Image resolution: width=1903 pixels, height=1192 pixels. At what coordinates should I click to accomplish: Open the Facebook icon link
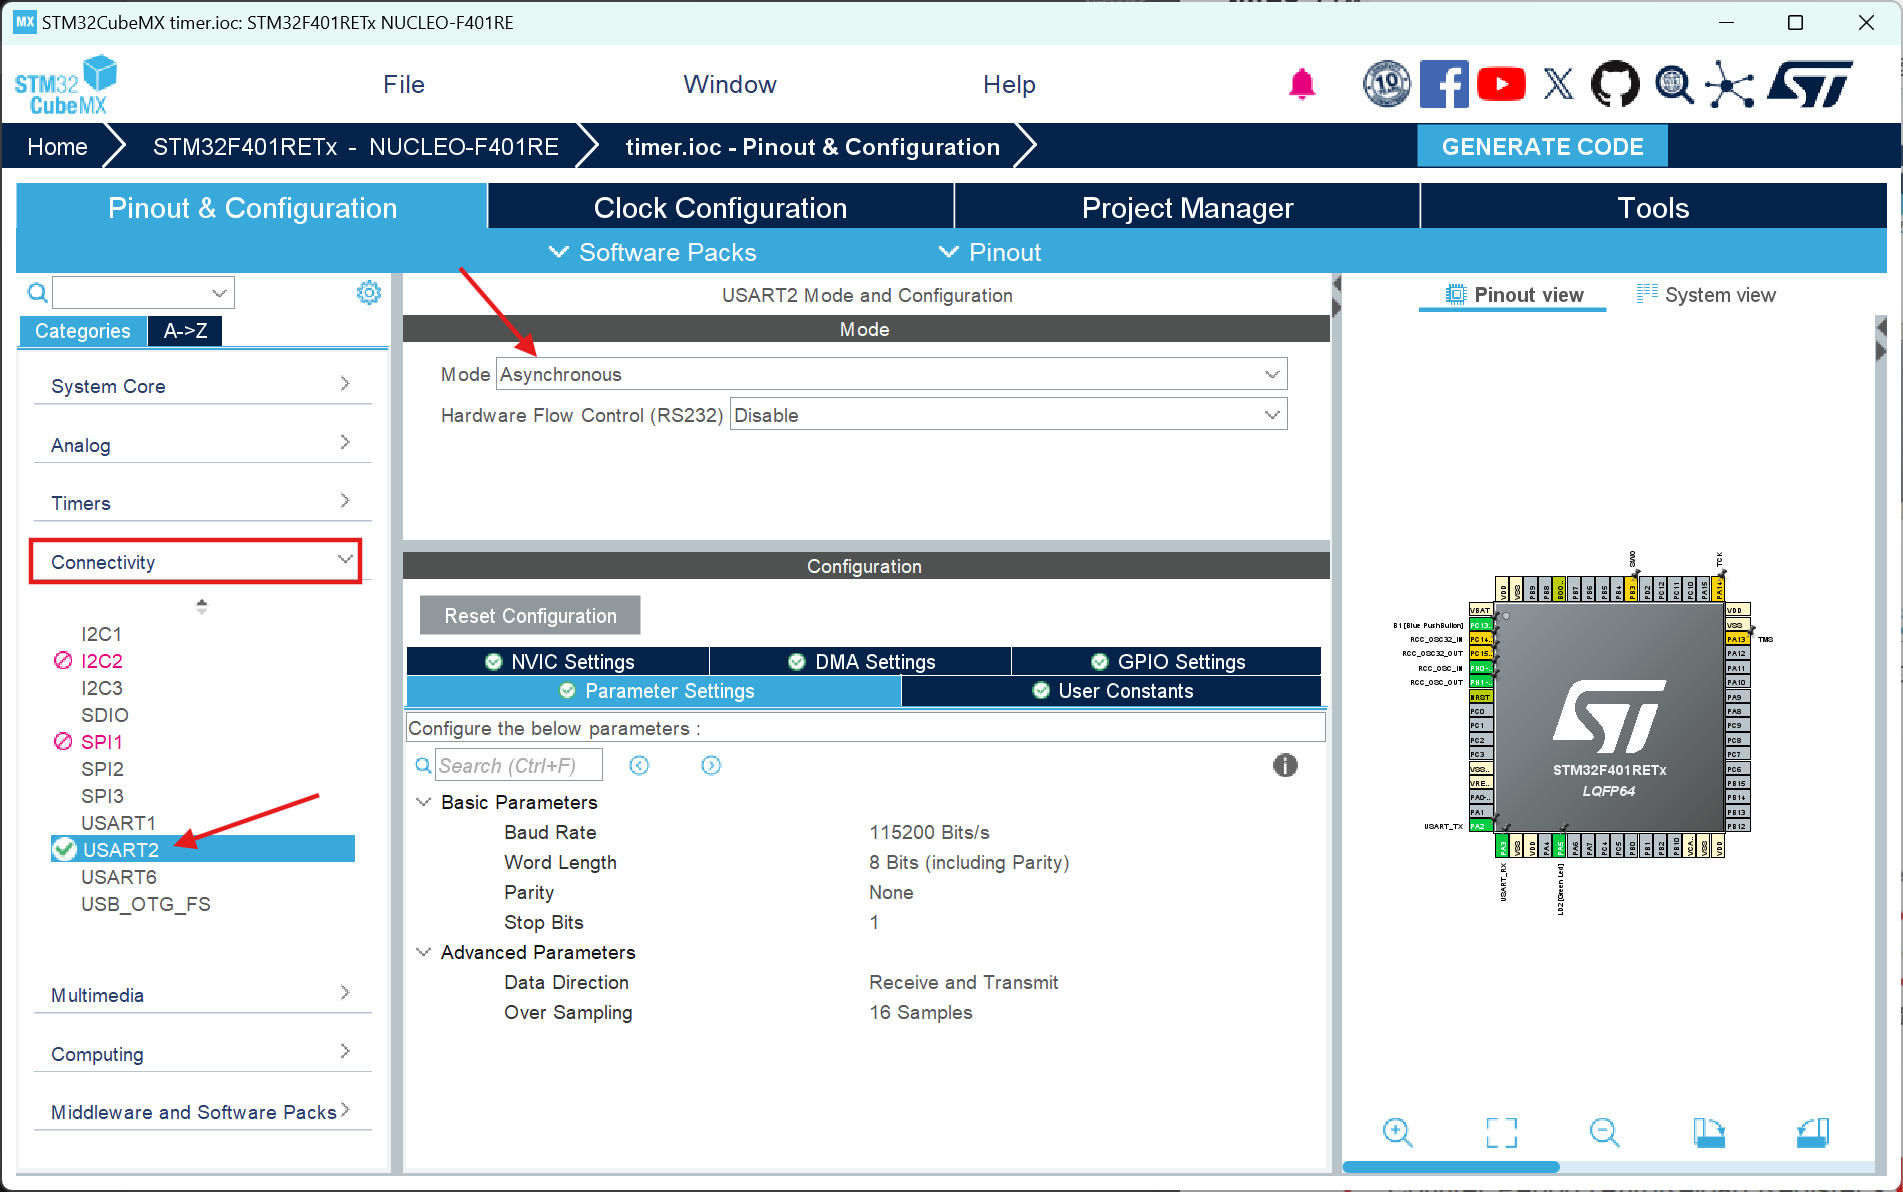[1444, 85]
